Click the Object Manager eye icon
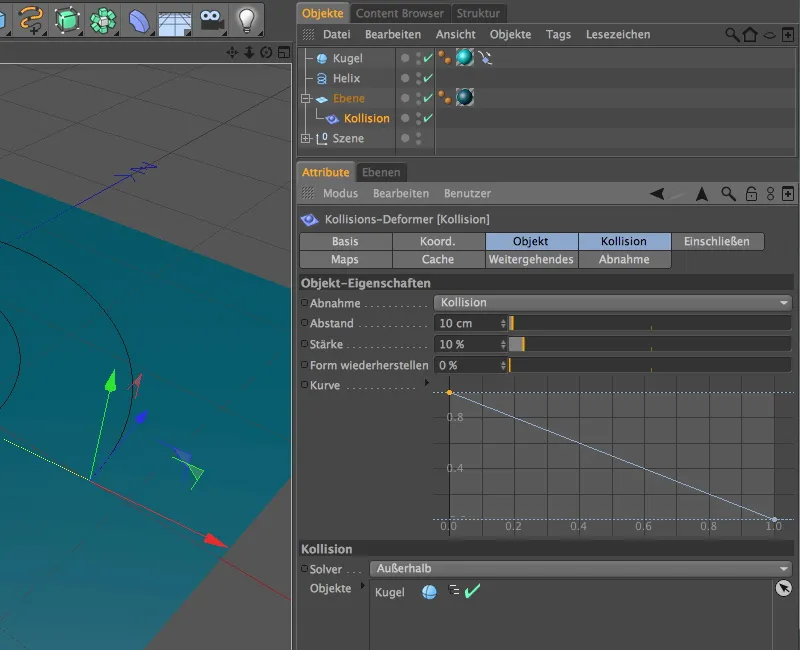800x650 pixels. pyautogui.click(x=769, y=35)
